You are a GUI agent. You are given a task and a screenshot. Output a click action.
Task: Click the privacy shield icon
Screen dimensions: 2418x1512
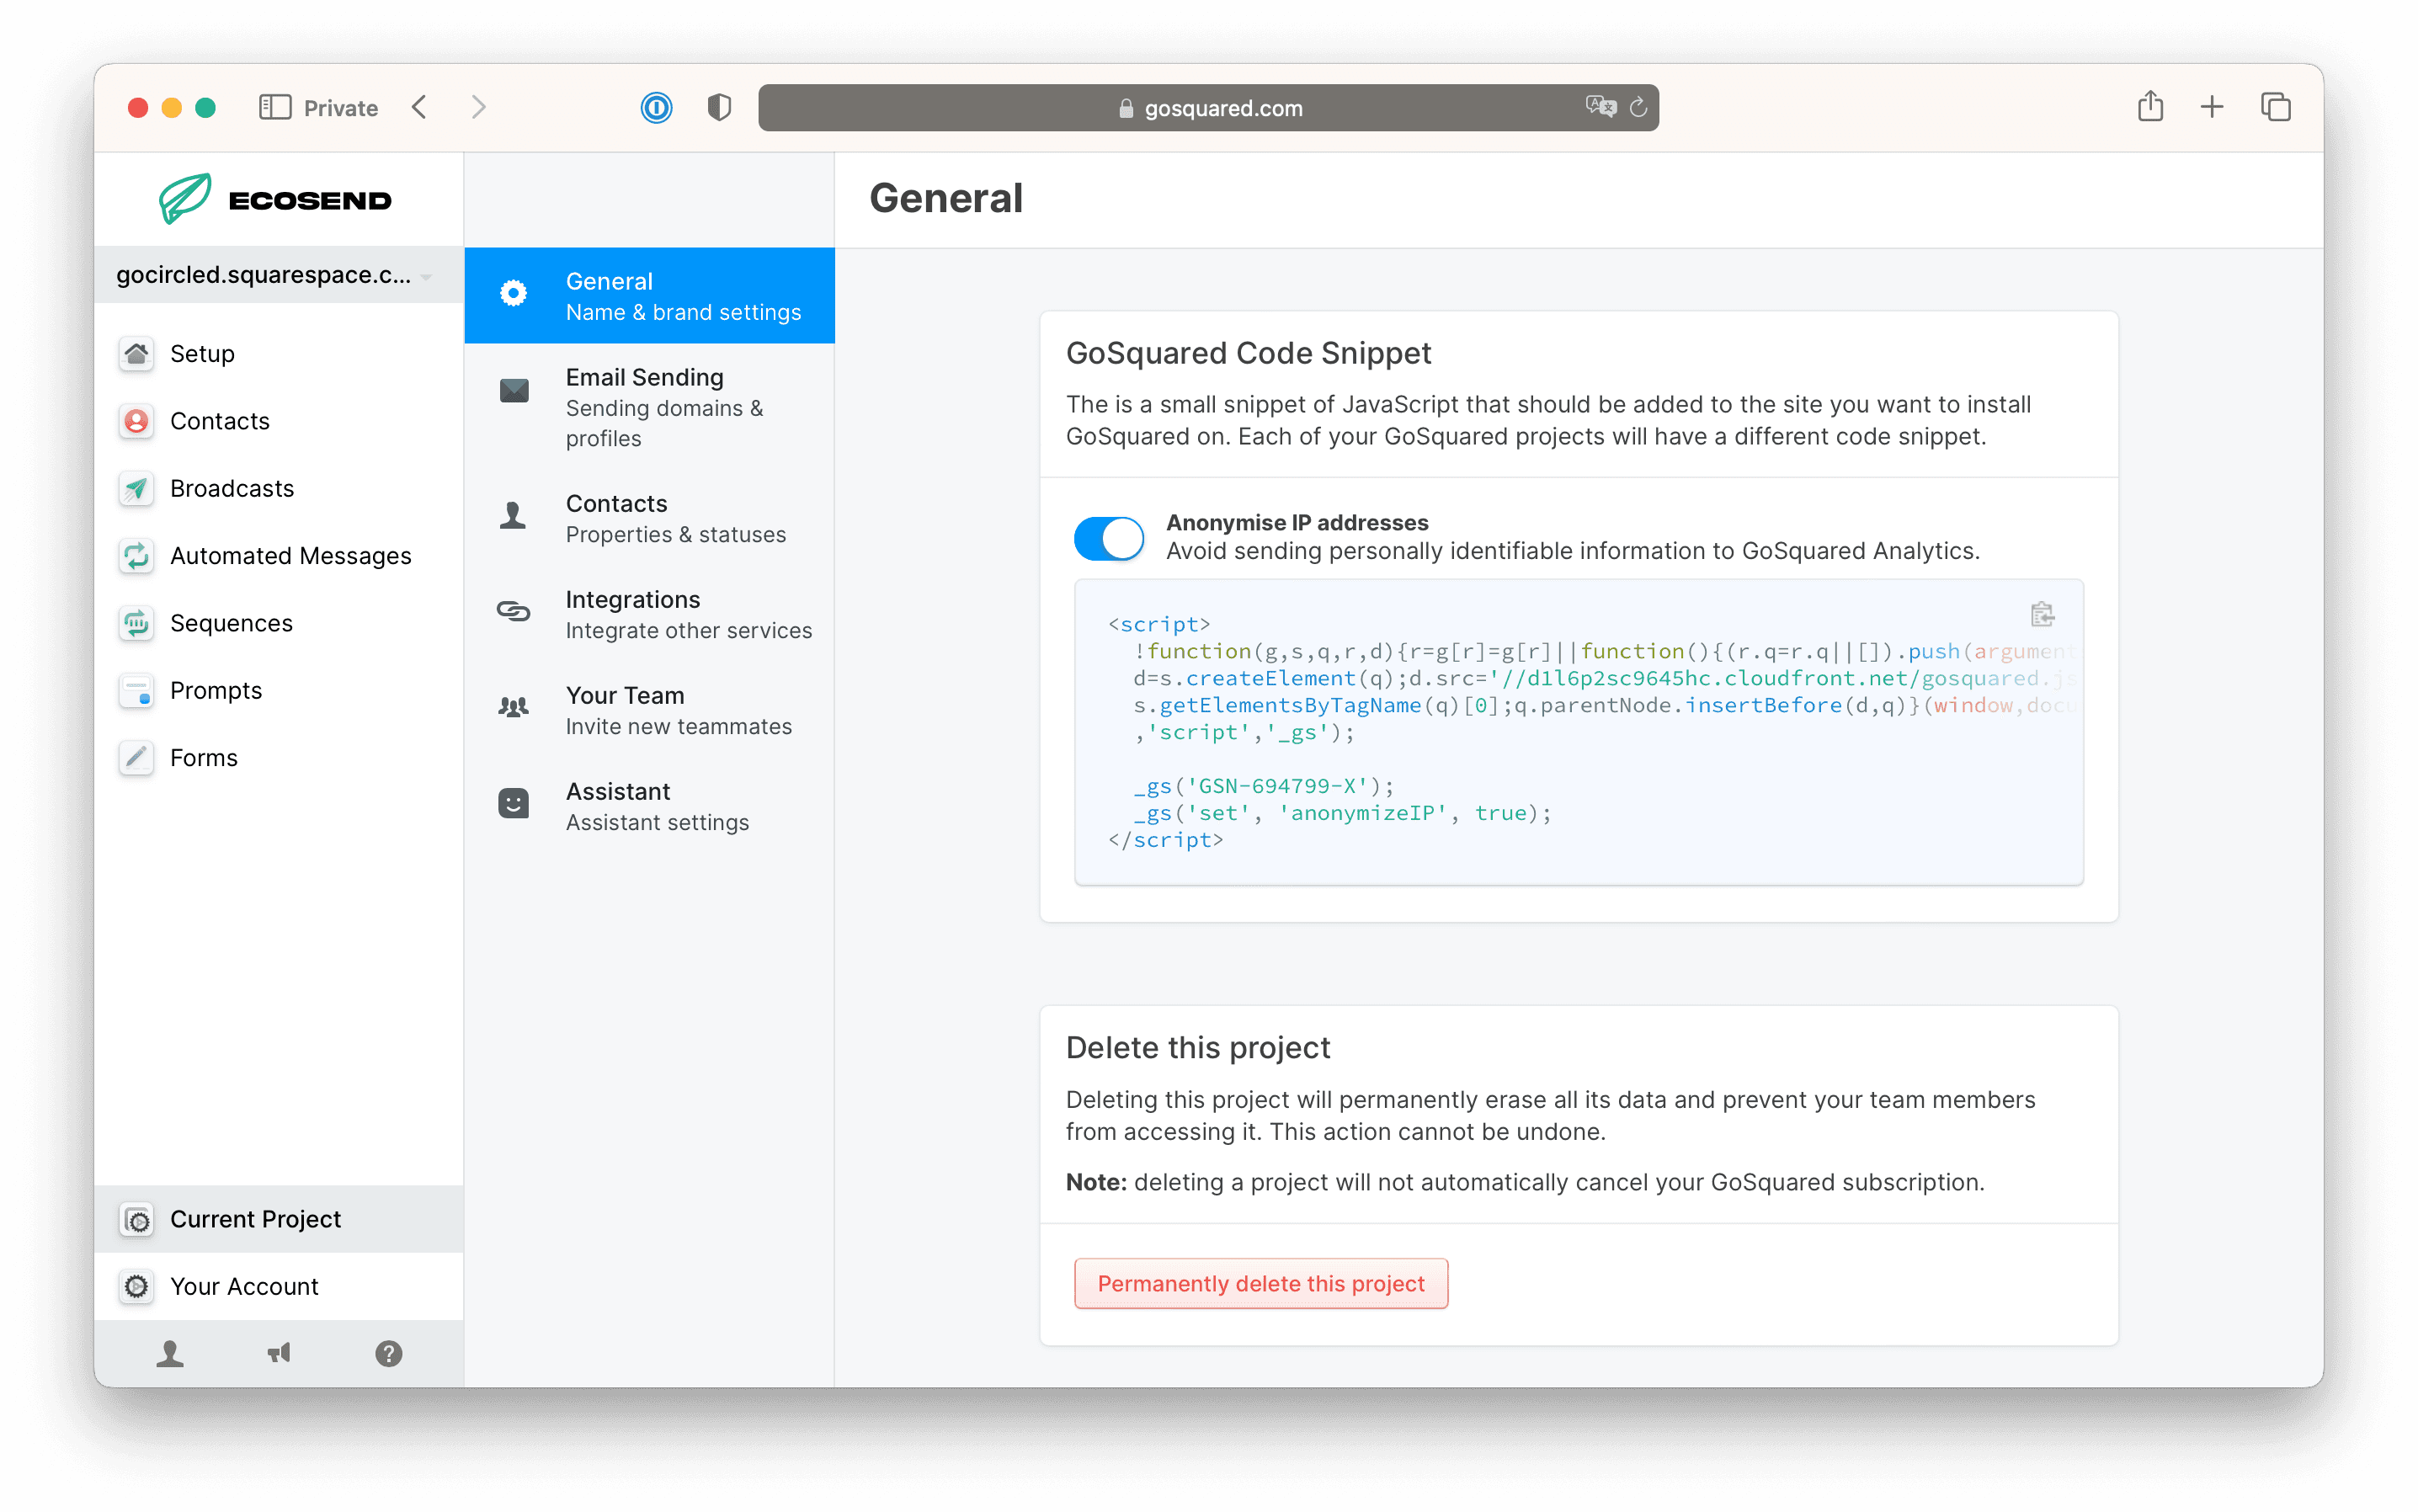pyautogui.click(x=719, y=107)
